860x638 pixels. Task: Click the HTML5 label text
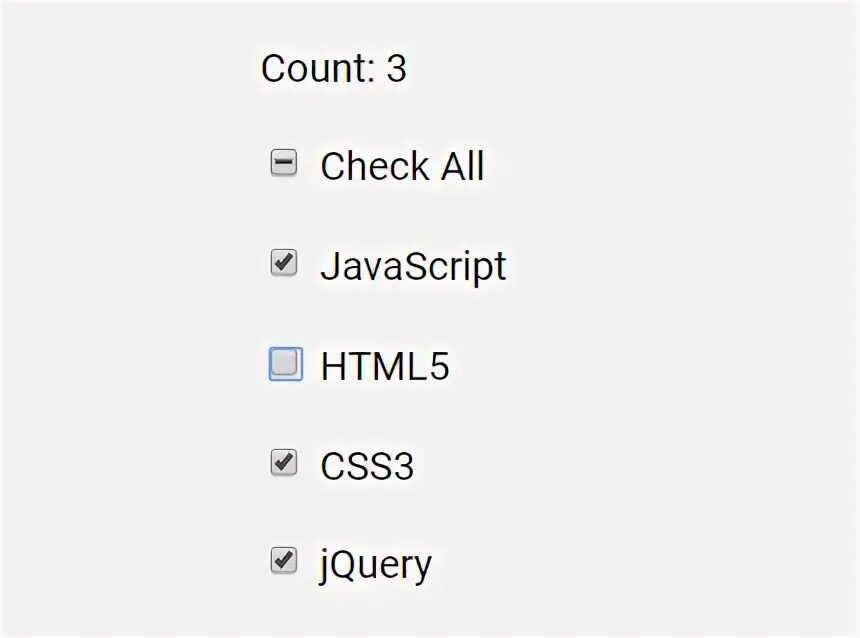tap(385, 366)
